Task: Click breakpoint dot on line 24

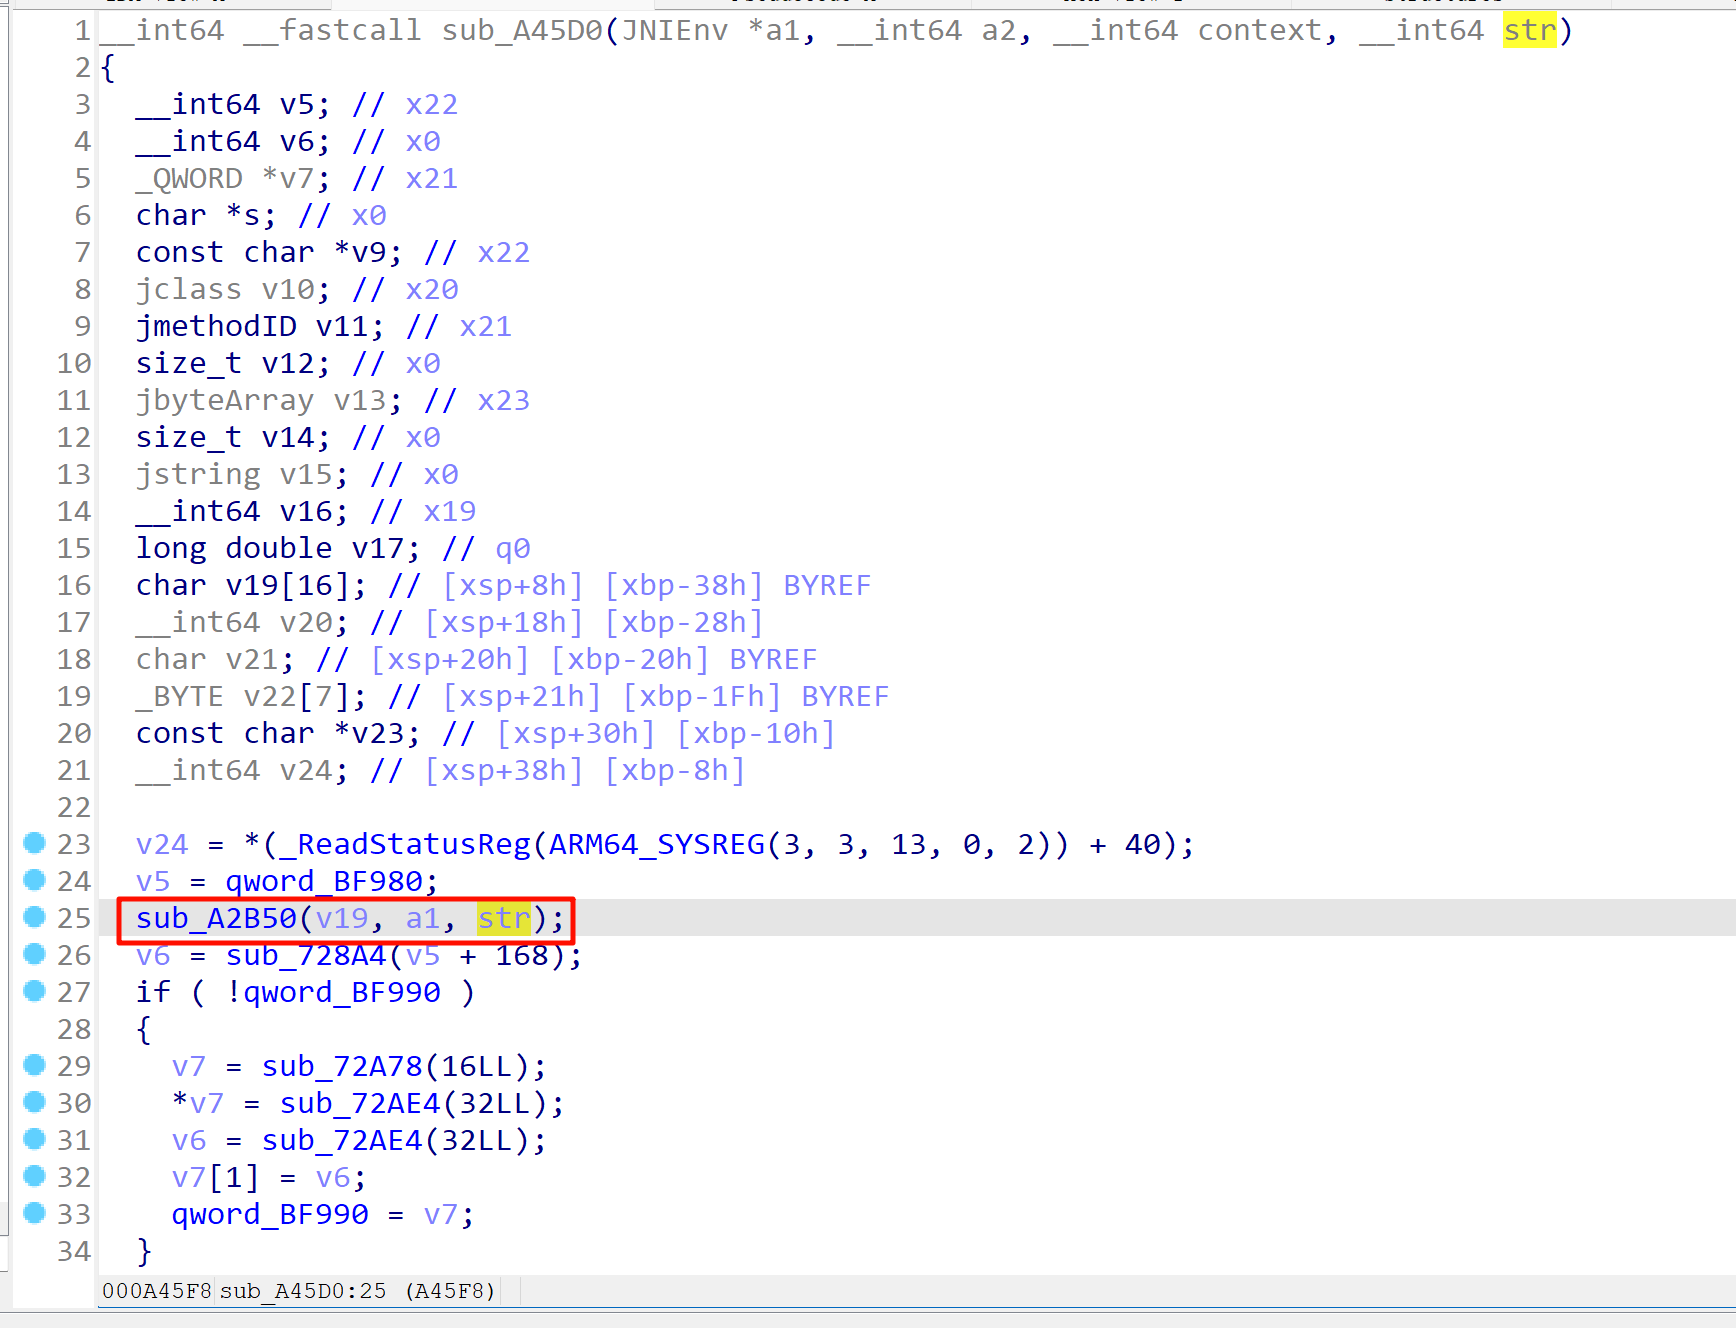Action: tap(35, 881)
